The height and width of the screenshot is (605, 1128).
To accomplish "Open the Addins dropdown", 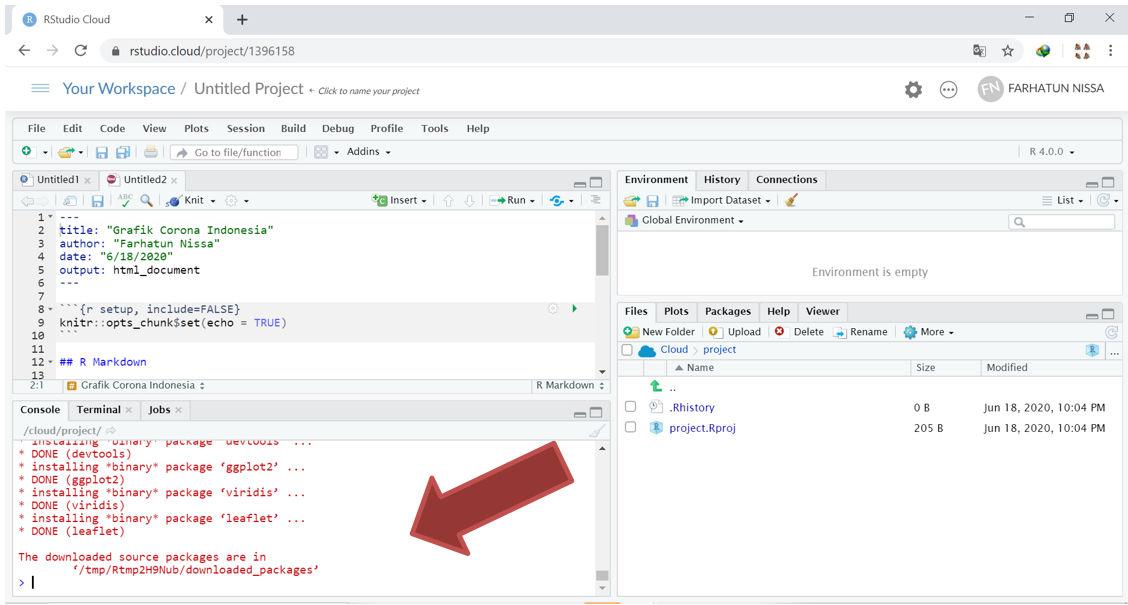I will pos(368,152).
